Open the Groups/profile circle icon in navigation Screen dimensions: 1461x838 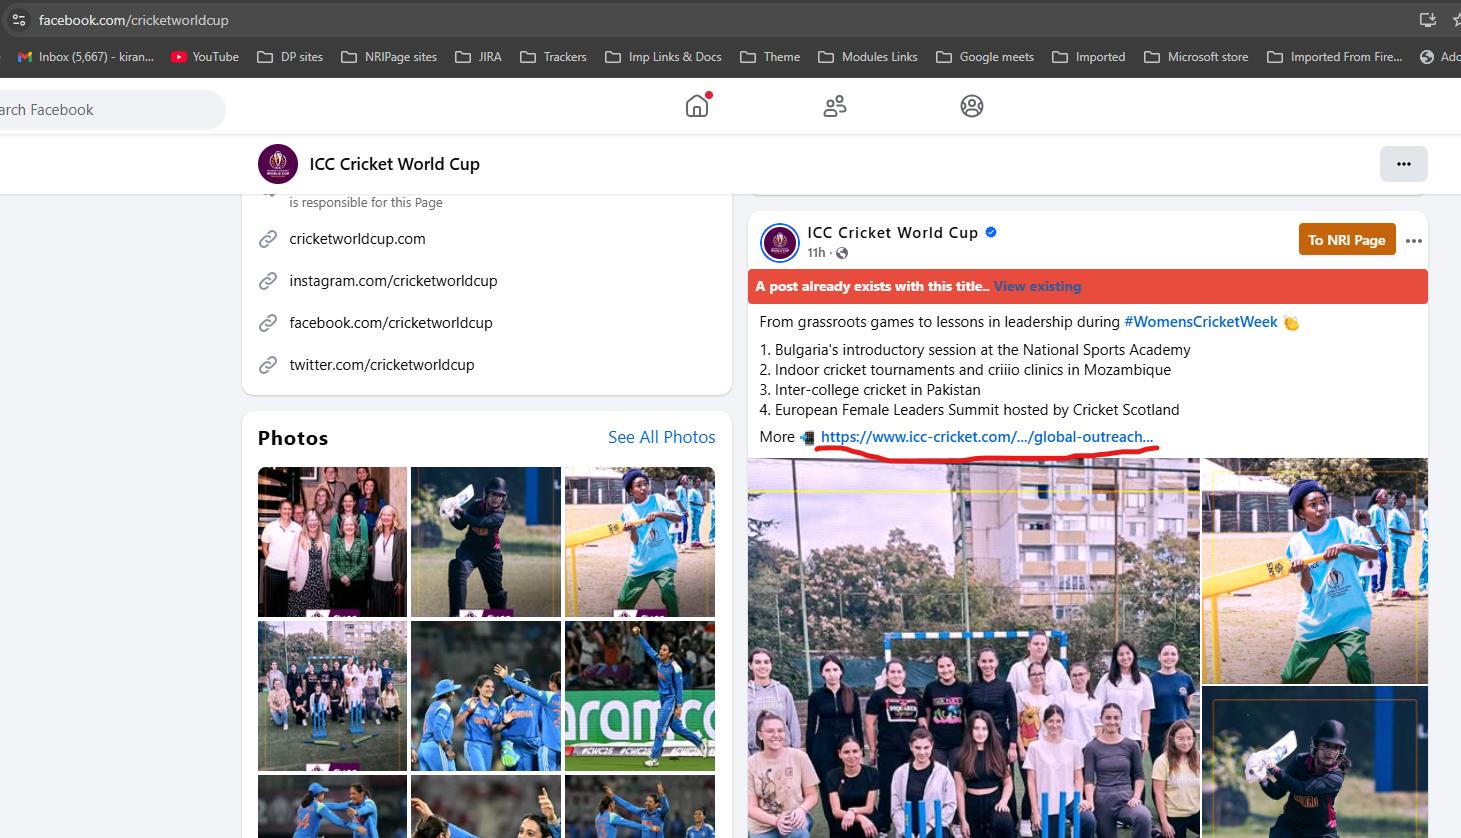coord(972,105)
